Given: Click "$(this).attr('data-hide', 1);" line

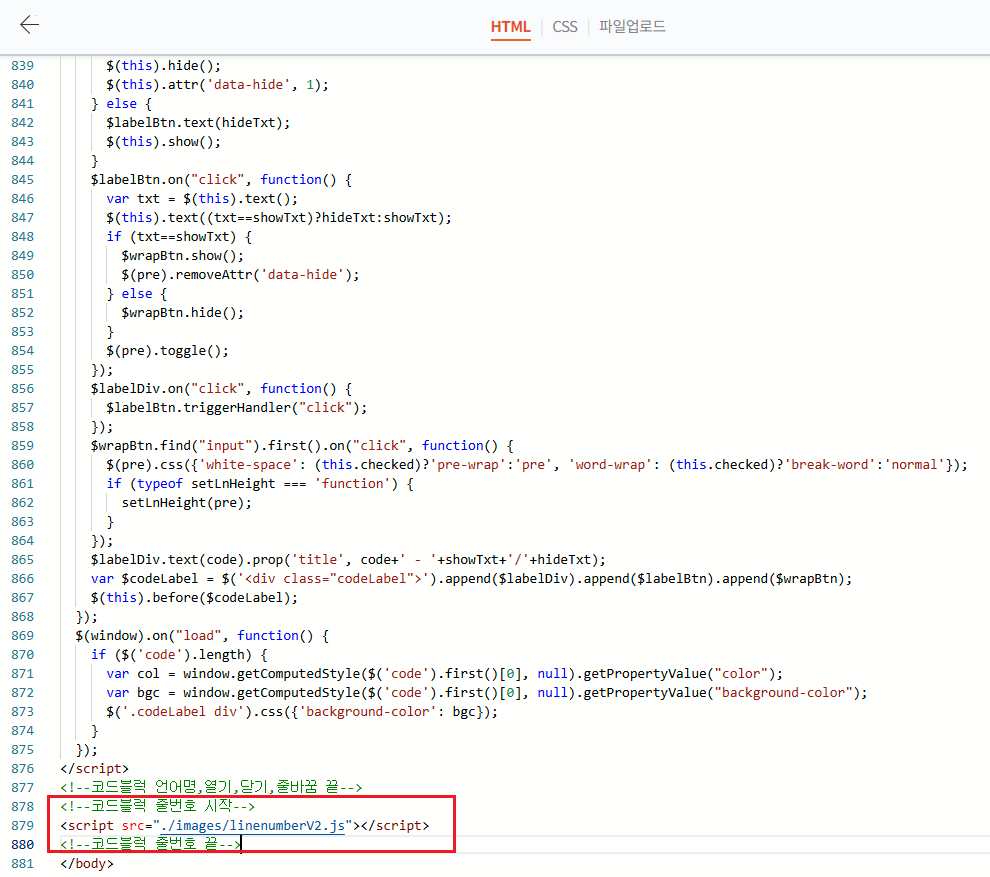Looking at the screenshot, I should [x=217, y=85].
